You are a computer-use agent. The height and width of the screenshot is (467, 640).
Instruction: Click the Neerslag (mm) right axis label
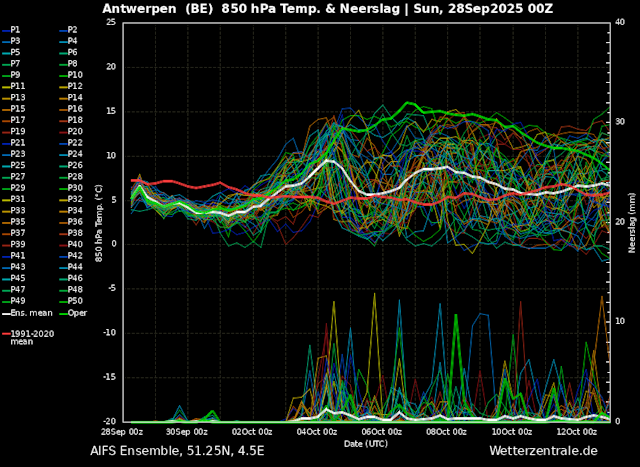point(632,222)
